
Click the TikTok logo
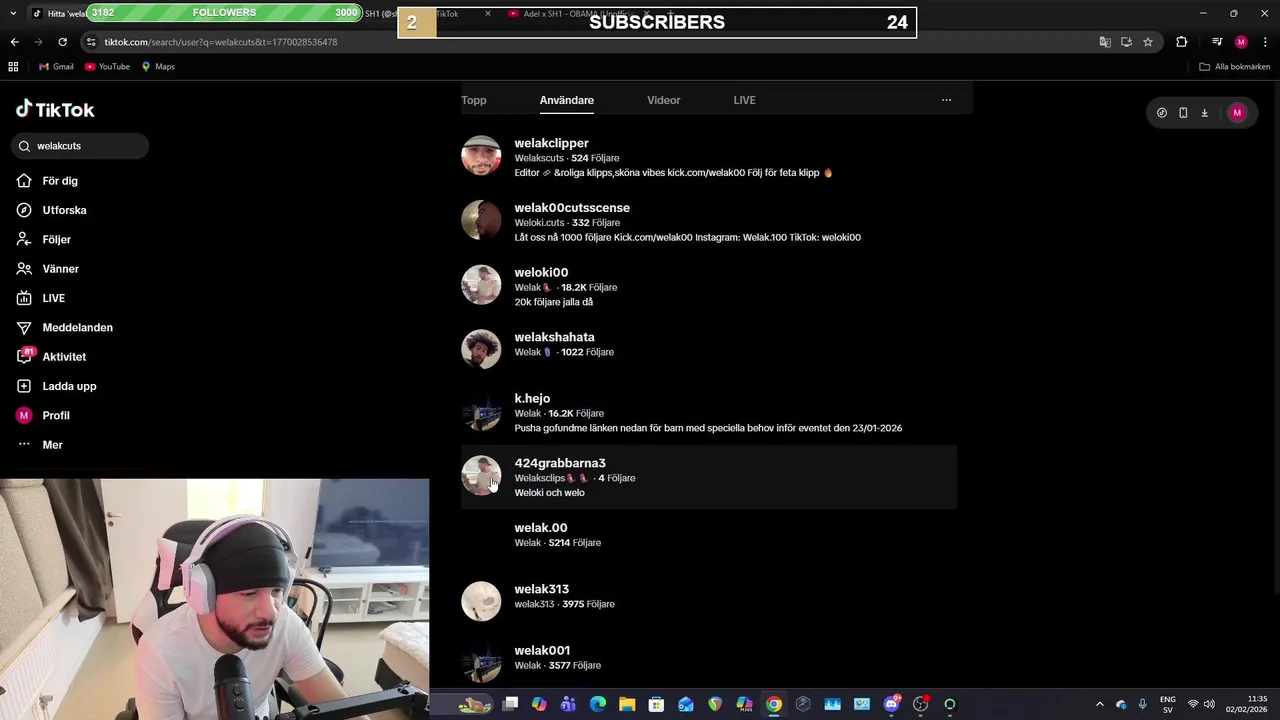(x=55, y=109)
